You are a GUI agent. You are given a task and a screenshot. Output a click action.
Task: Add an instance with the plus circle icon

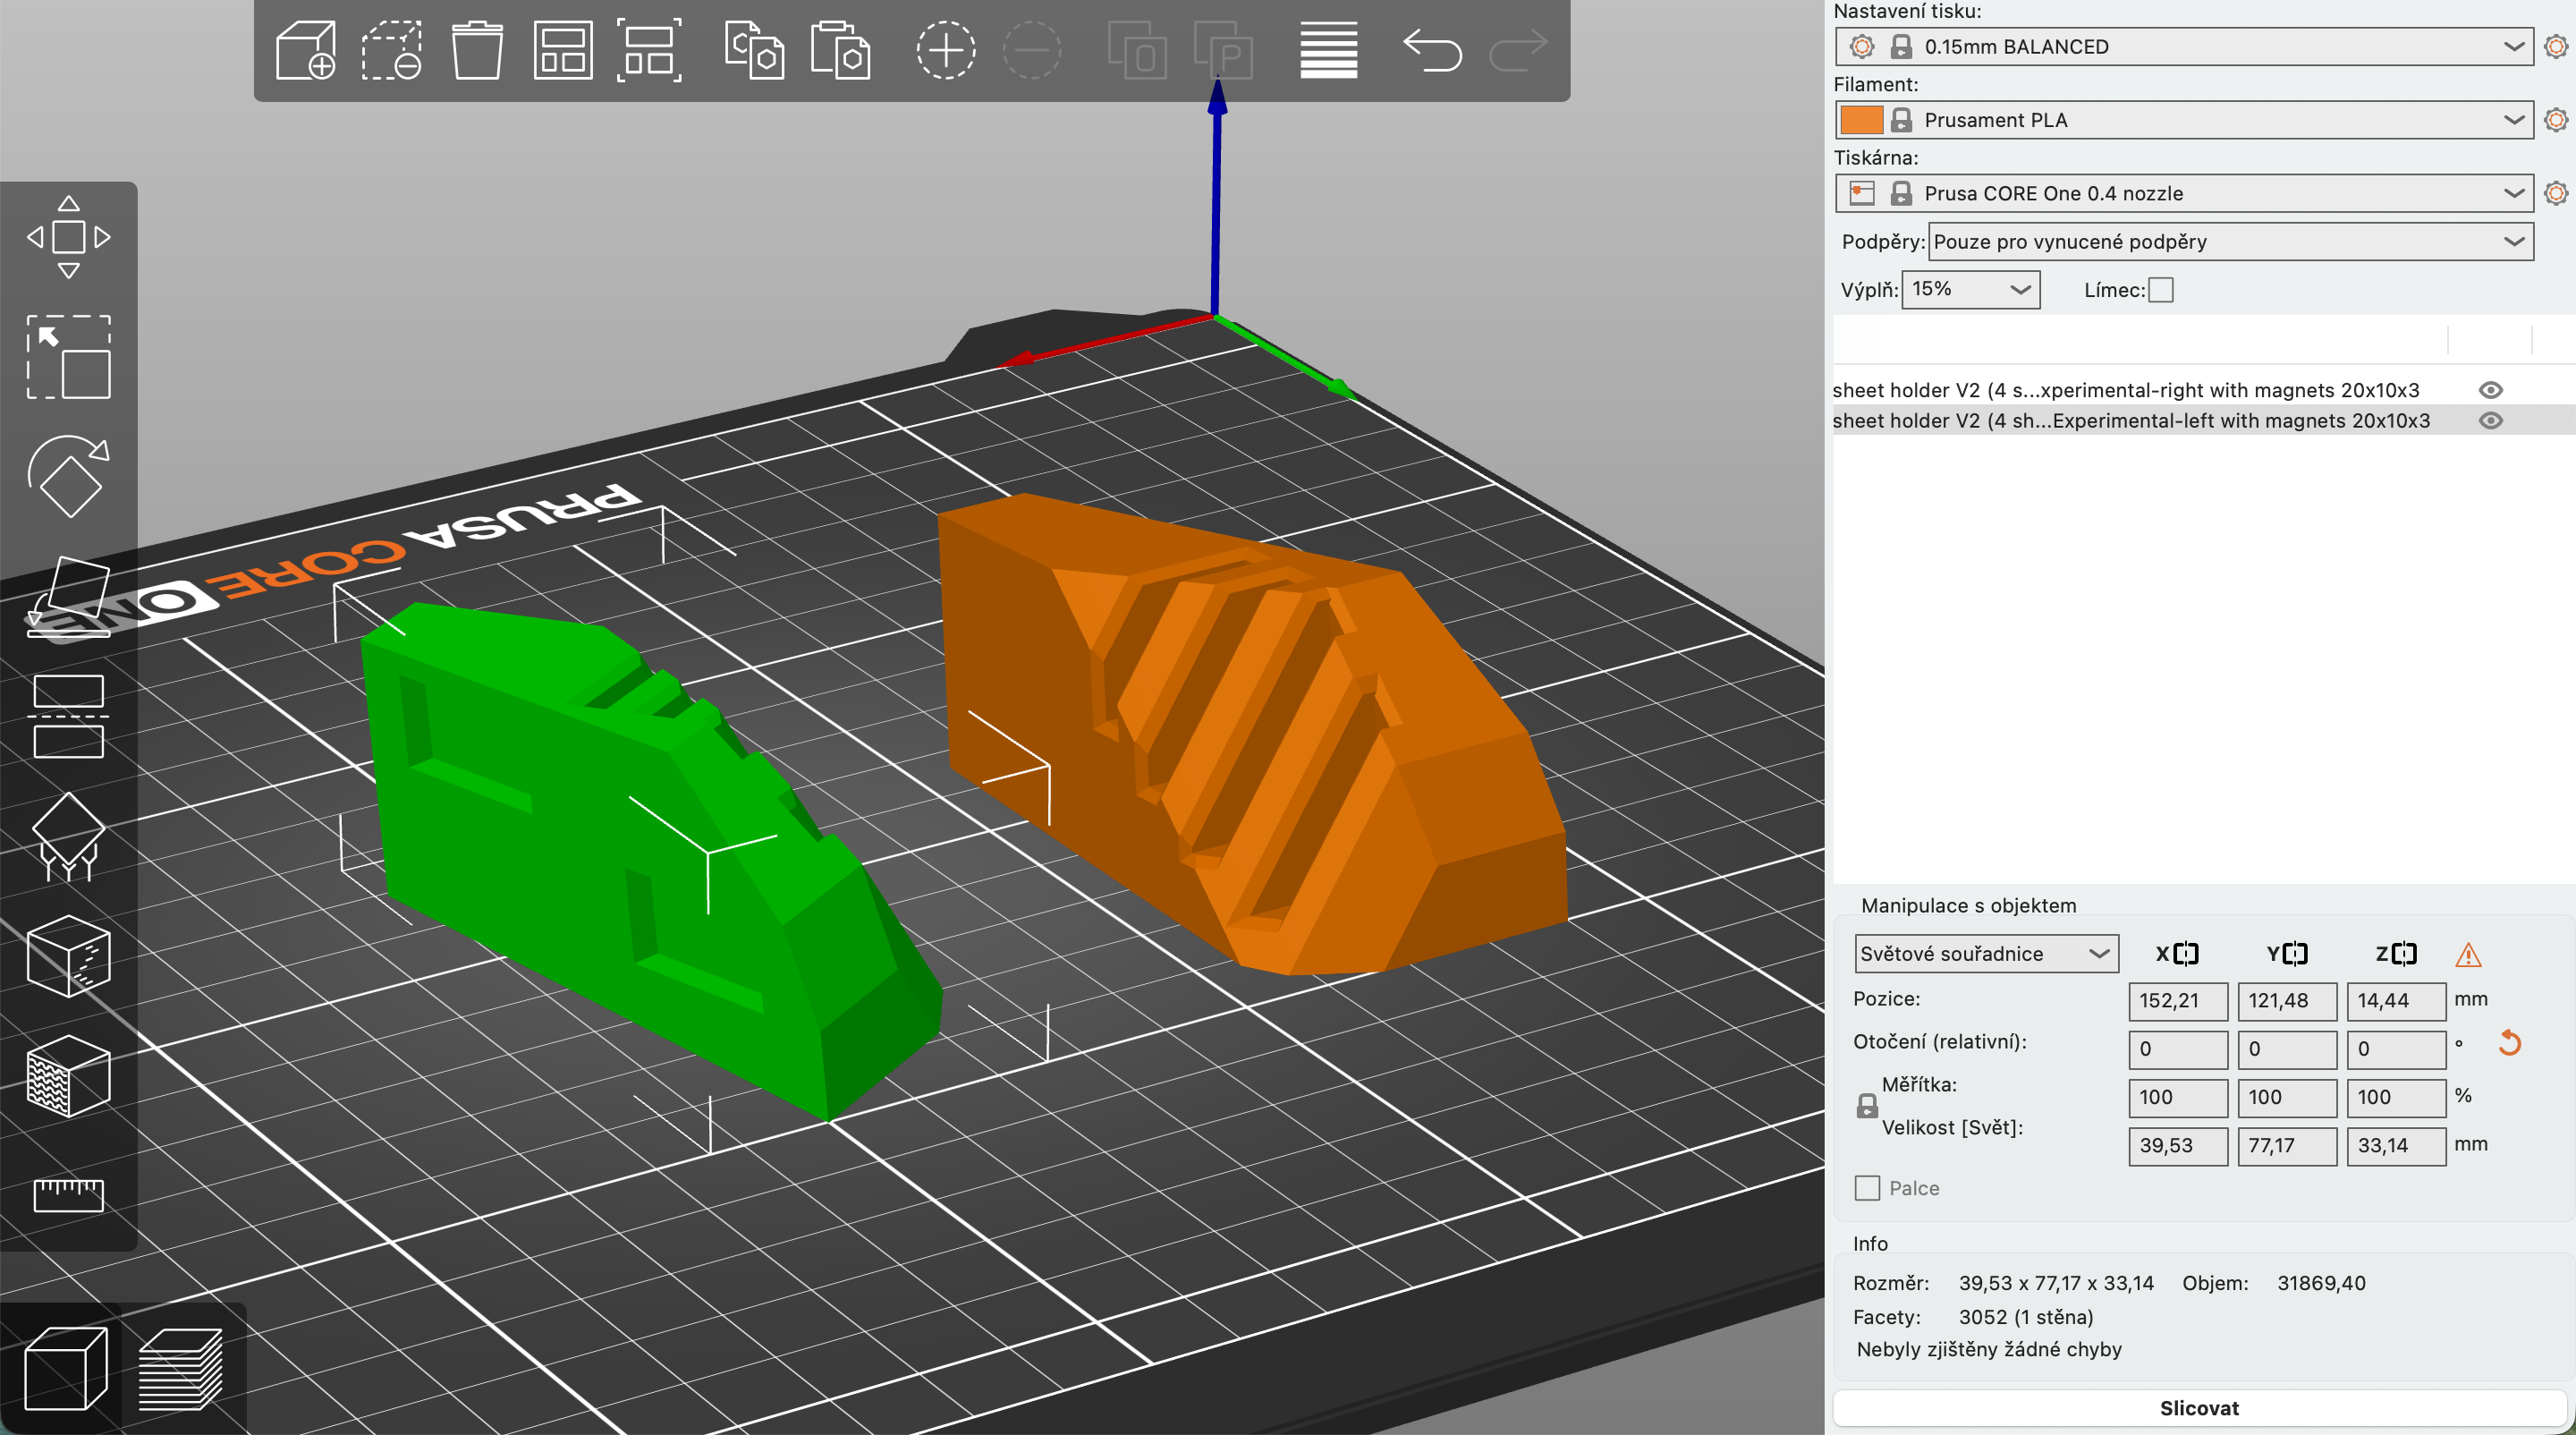point(945,50)
